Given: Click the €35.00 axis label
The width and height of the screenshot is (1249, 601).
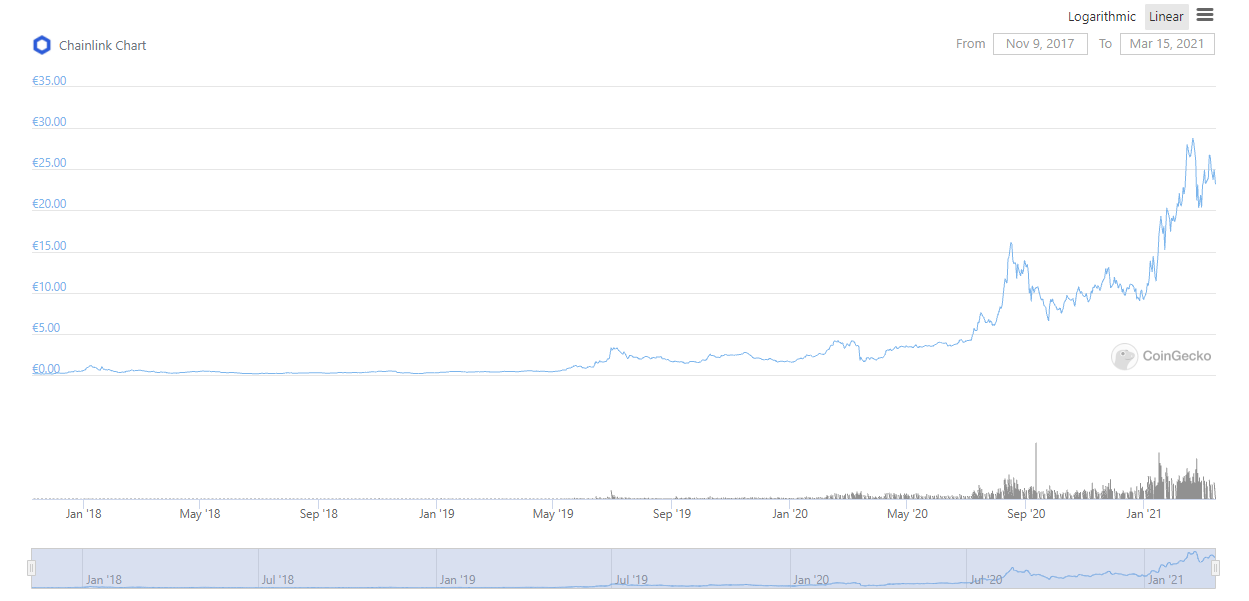Looking at the screenshot, I should 49,81.
